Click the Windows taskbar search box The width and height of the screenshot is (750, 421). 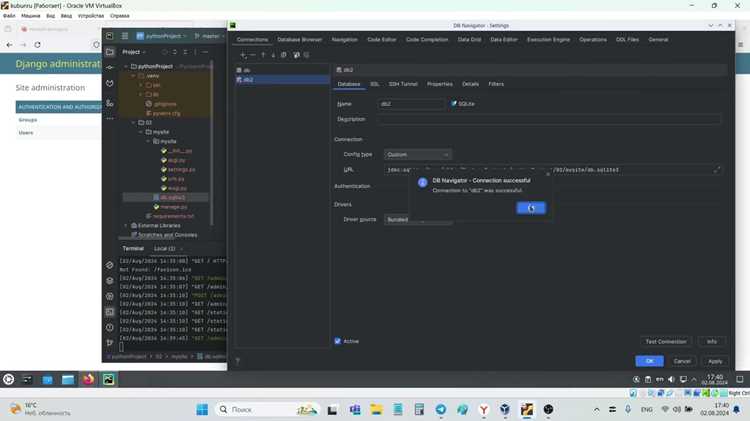(268, 410)
